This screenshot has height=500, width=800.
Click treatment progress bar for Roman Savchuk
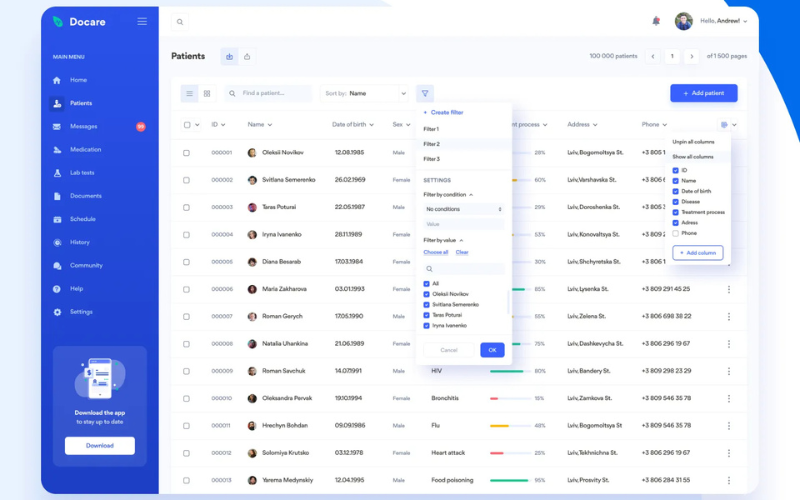508,371
